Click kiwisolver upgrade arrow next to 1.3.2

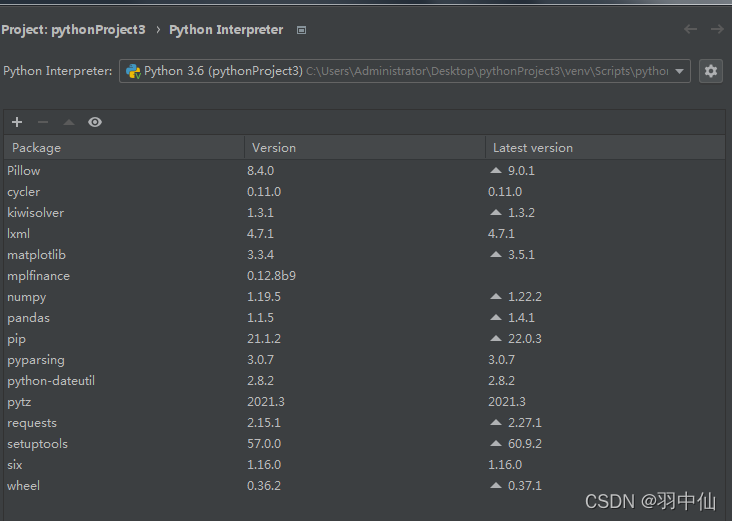pyautogui.click(x=496, y=212)
